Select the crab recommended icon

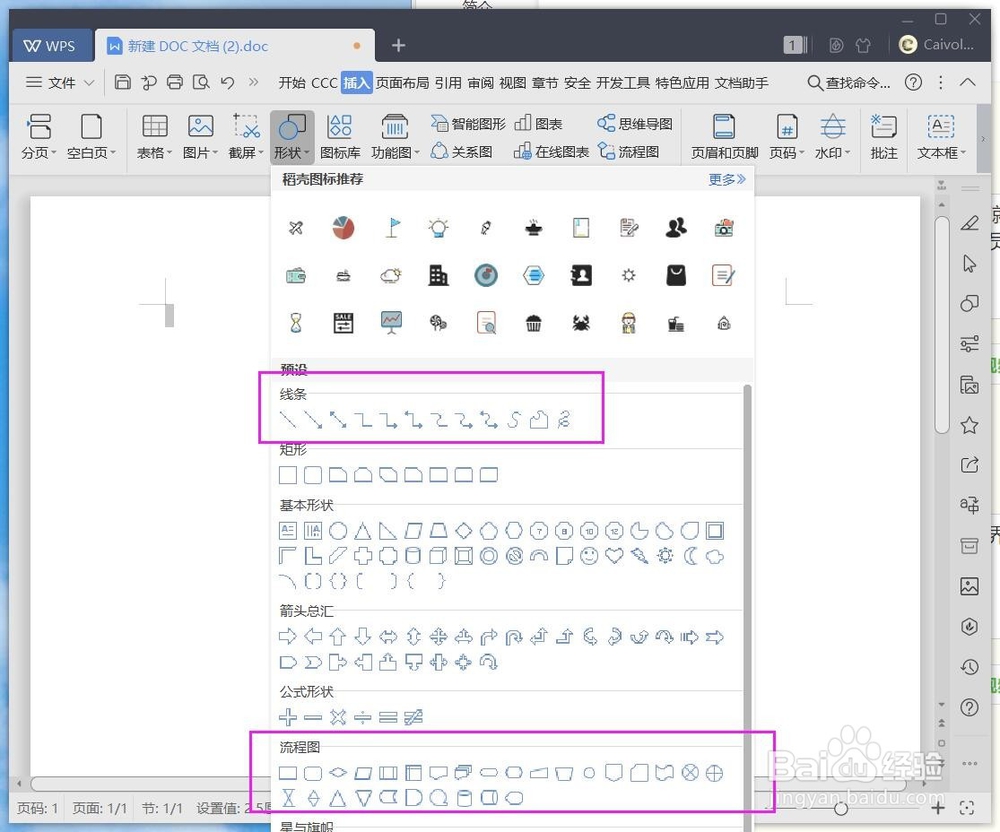[581, 323]
